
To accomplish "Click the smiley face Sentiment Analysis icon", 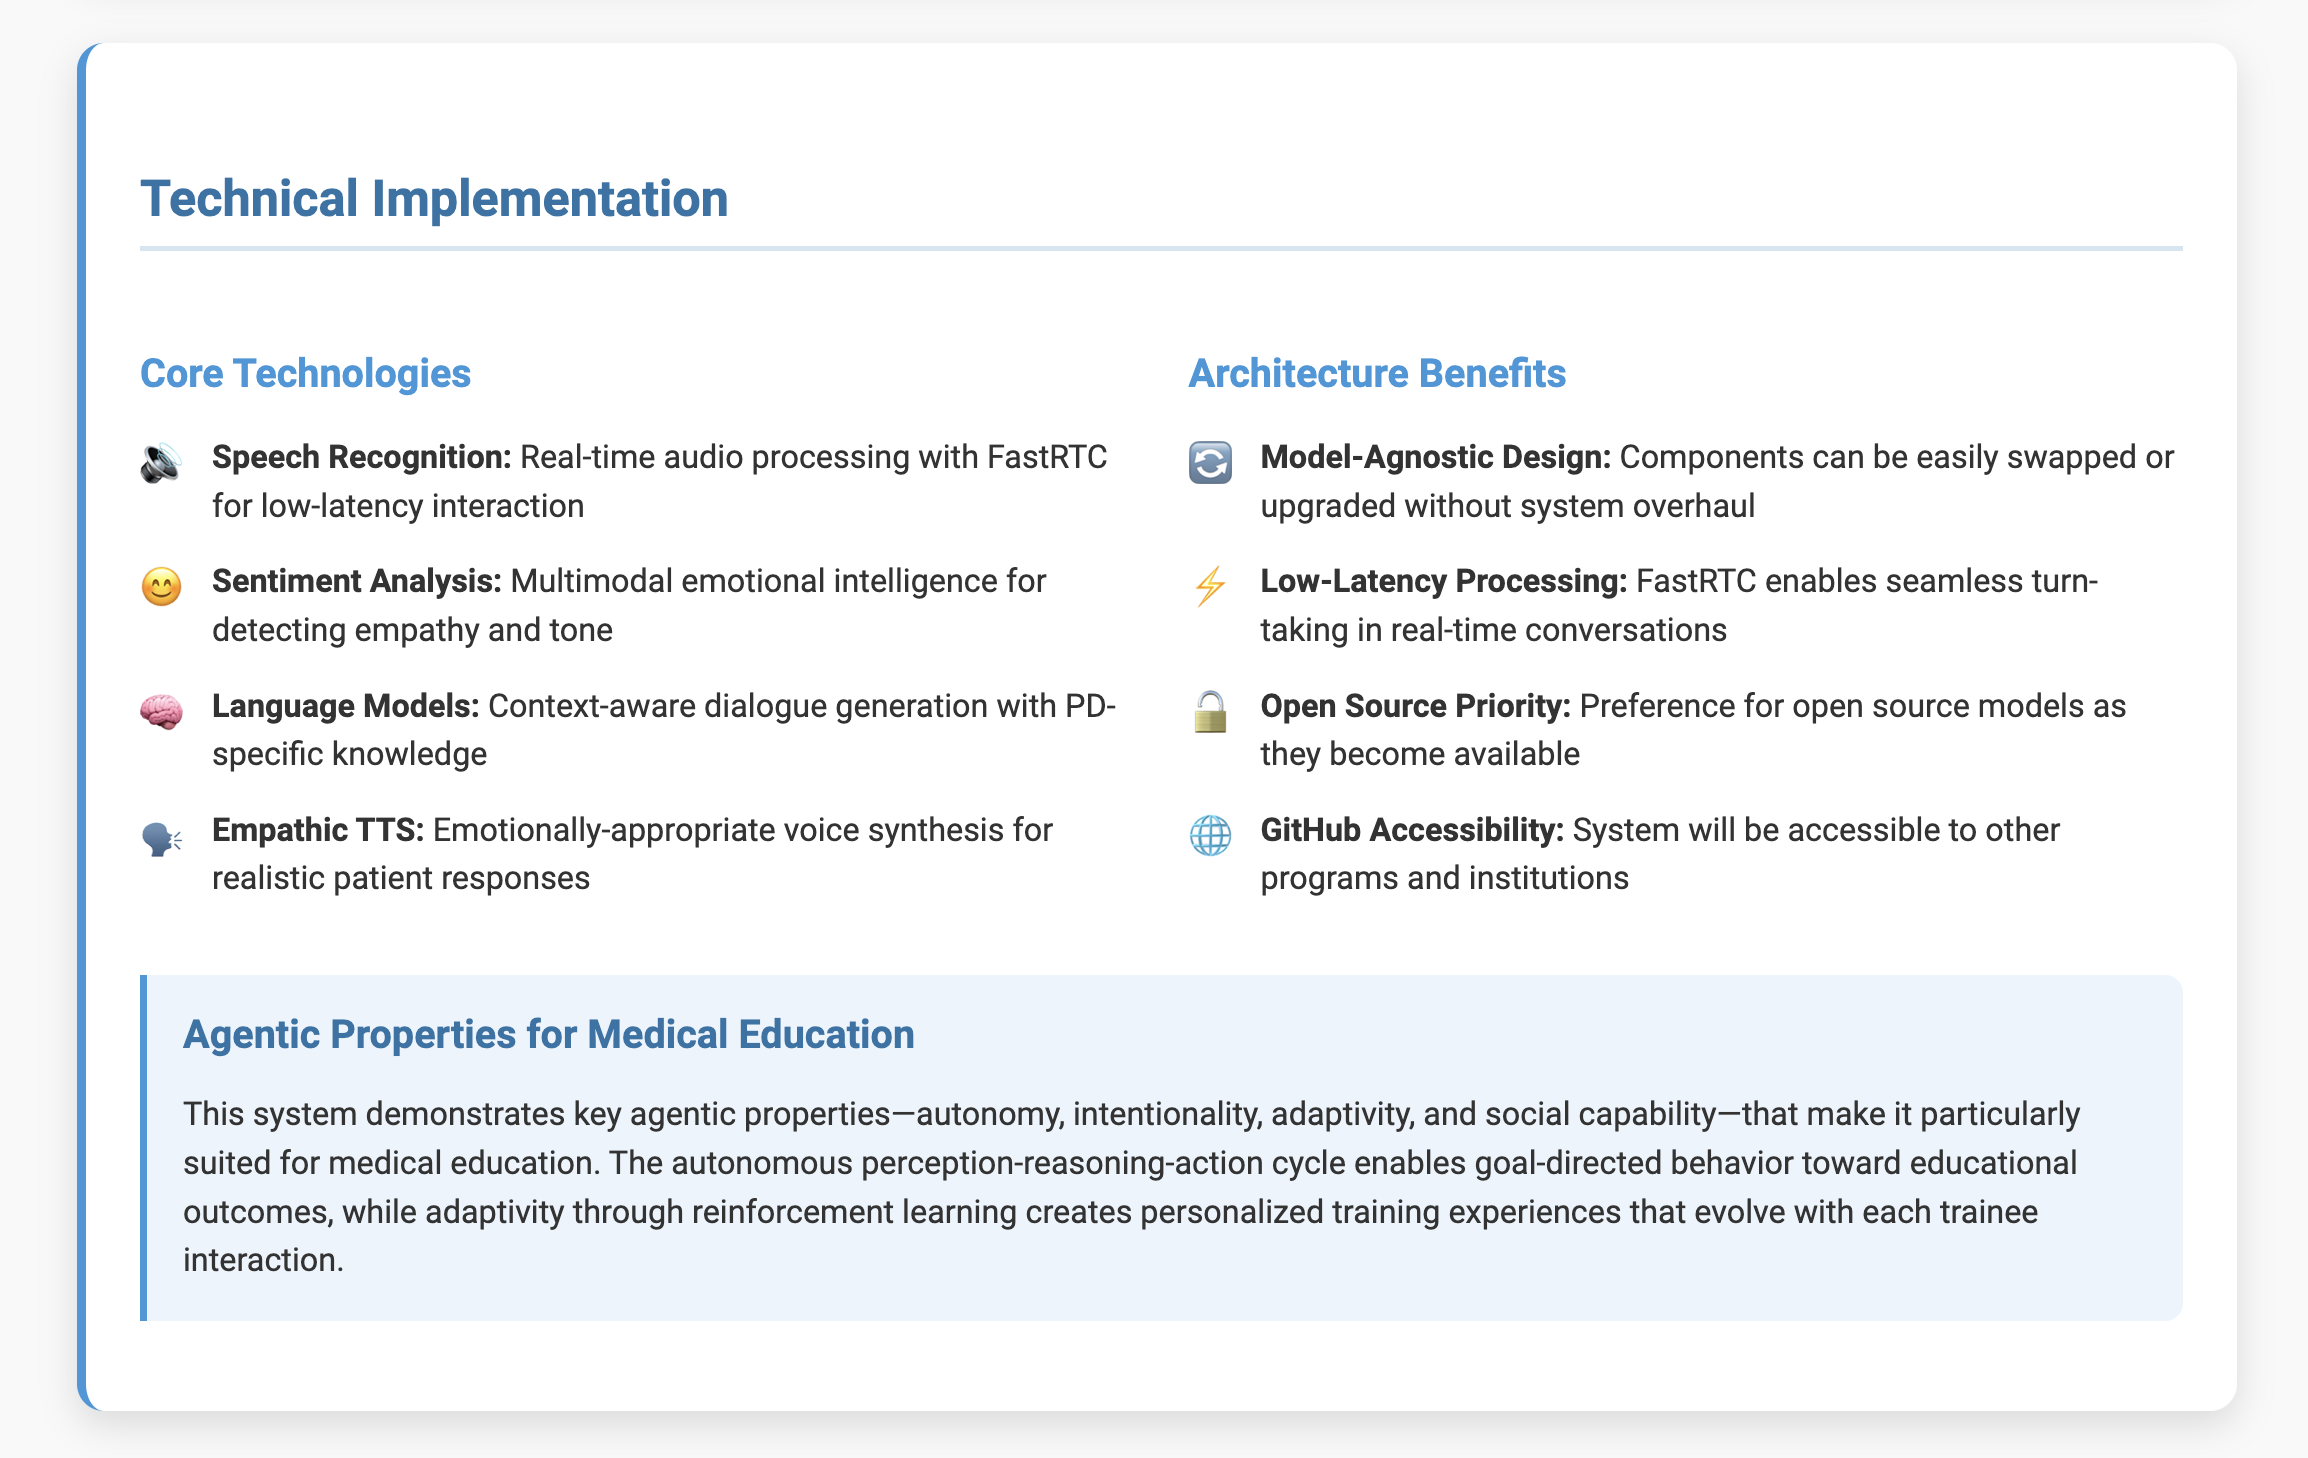I will [x=161, y=587].
